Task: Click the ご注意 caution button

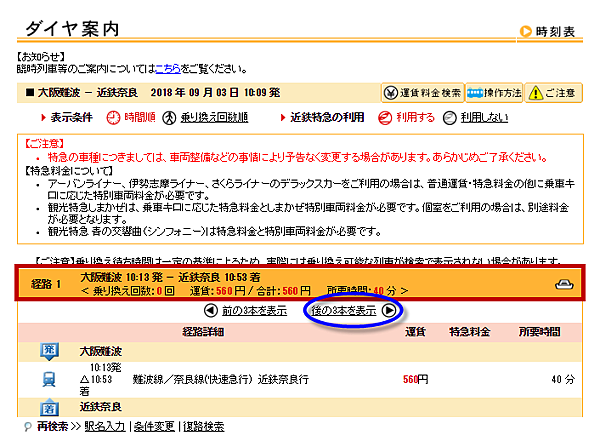Action: coord(553,93)
